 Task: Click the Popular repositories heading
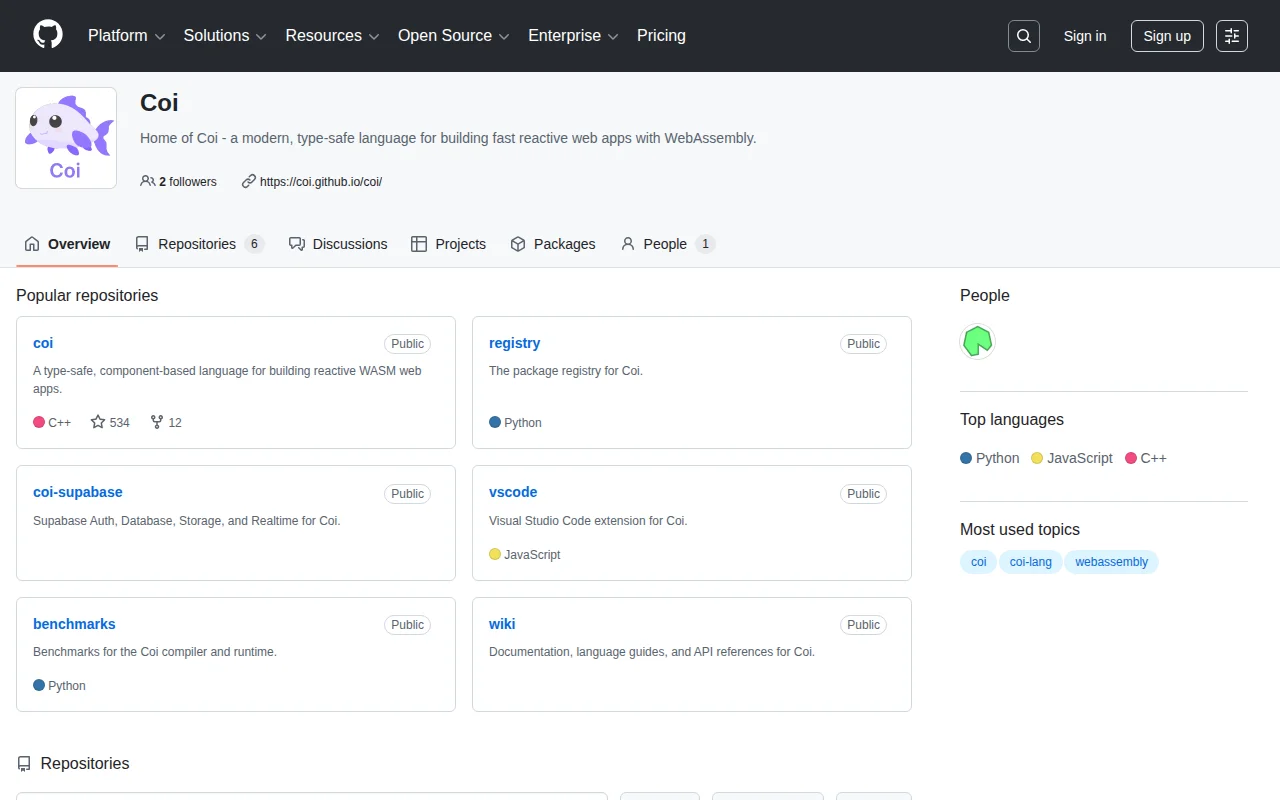pyautogui.click(x=87, y=296)
